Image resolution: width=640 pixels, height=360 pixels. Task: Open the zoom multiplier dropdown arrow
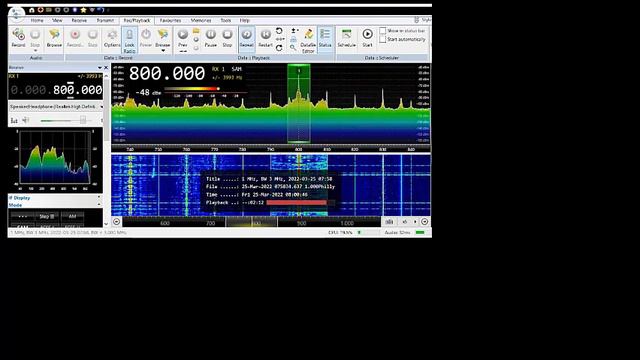click(x=415, y=222)
